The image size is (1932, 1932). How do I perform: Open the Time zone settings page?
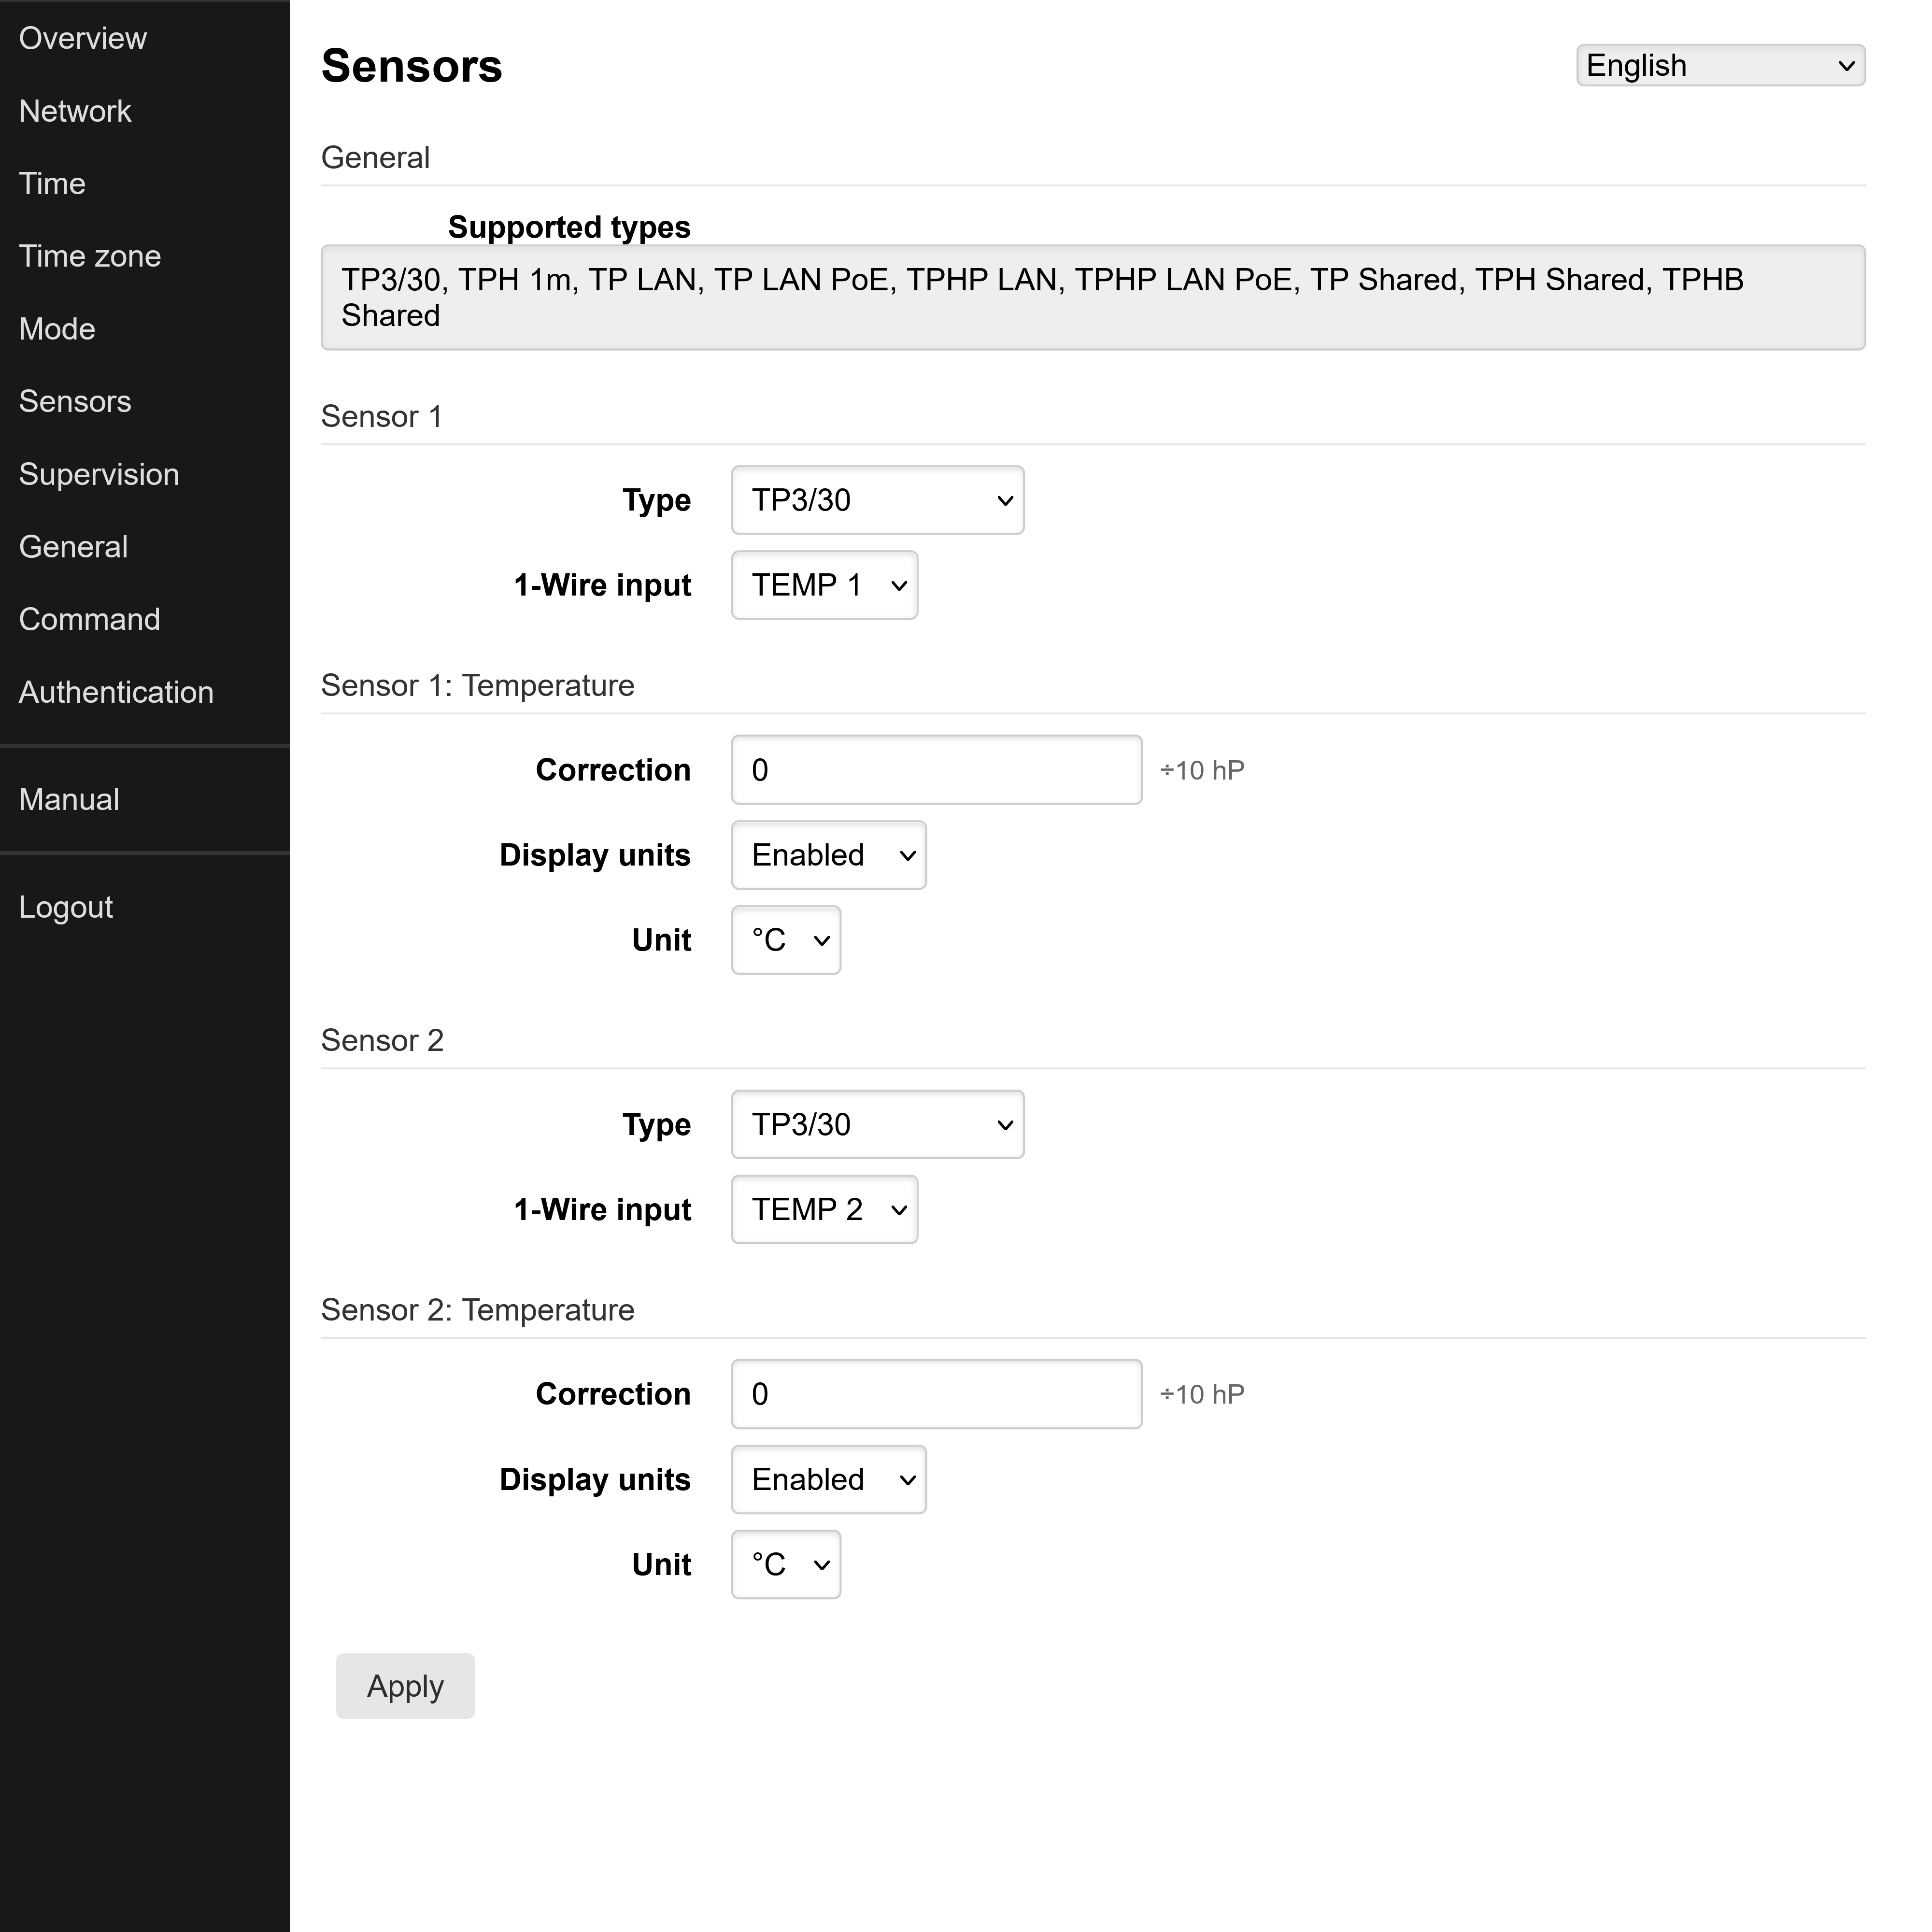pos(89,256)
